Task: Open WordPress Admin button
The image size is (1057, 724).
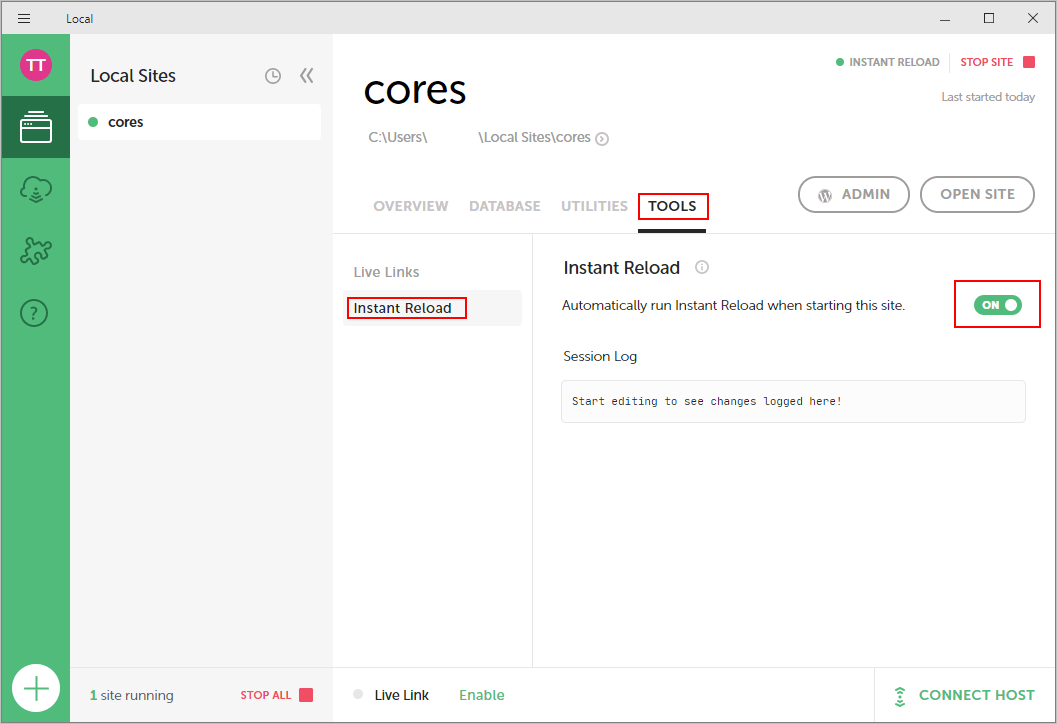Action: [x=853, y=194]
